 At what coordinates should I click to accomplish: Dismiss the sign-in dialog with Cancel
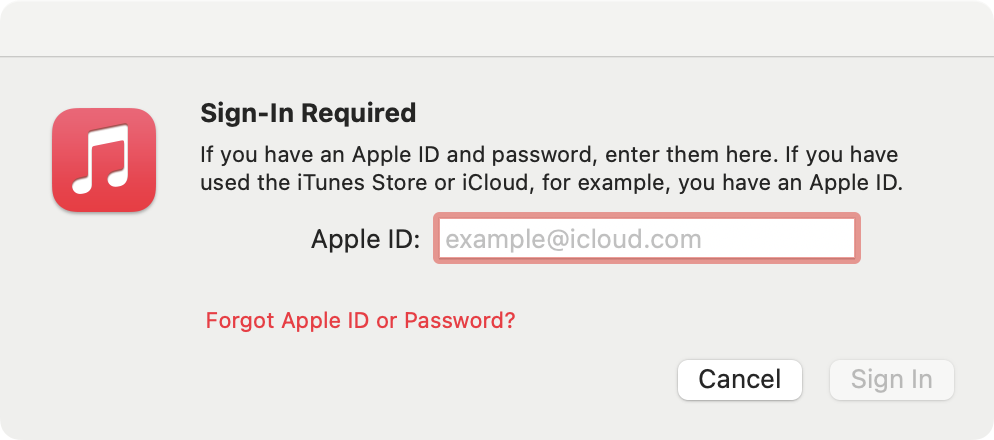[x=739, y=380]
